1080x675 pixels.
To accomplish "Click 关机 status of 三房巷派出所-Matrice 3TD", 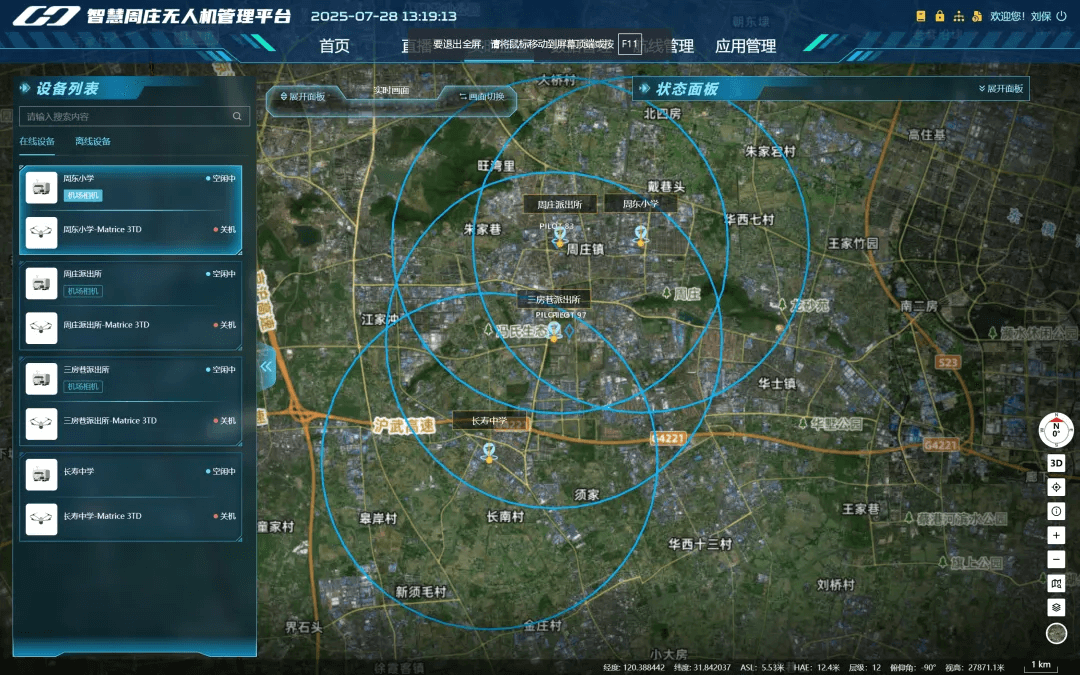I will click(x=225, y=421).
